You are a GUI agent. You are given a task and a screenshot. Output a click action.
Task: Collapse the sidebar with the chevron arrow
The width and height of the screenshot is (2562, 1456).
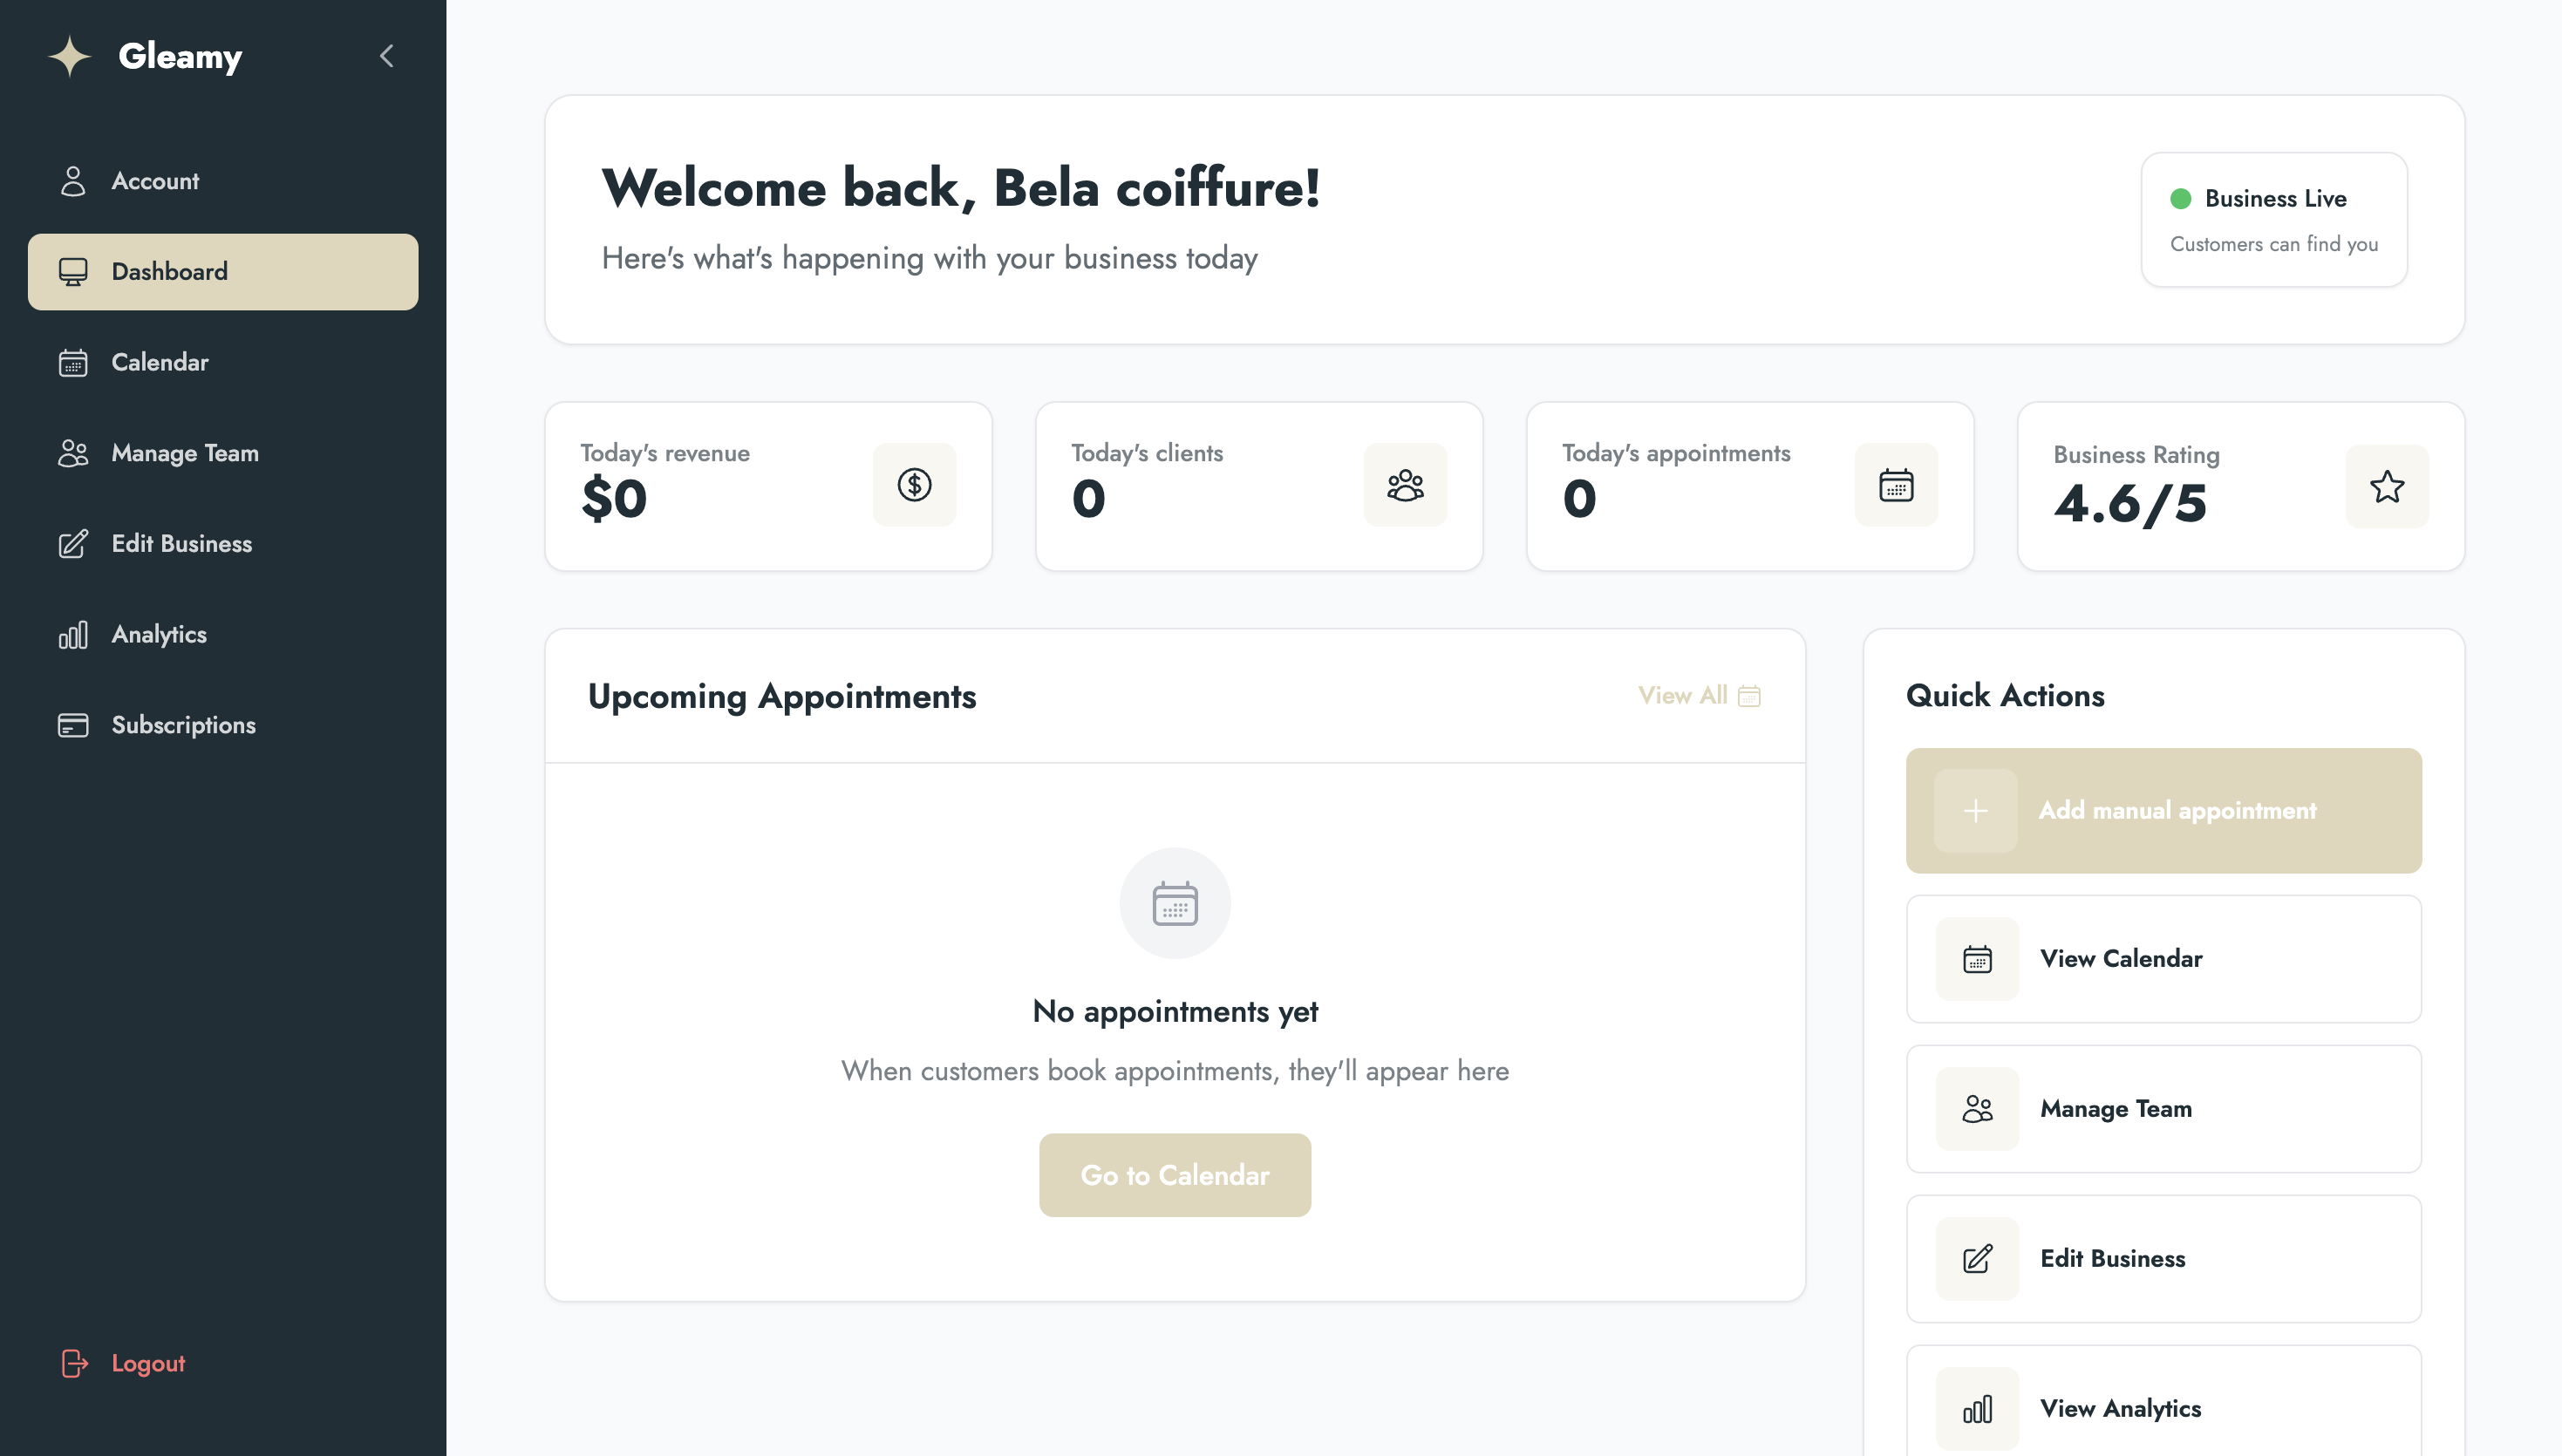[387, 56]
